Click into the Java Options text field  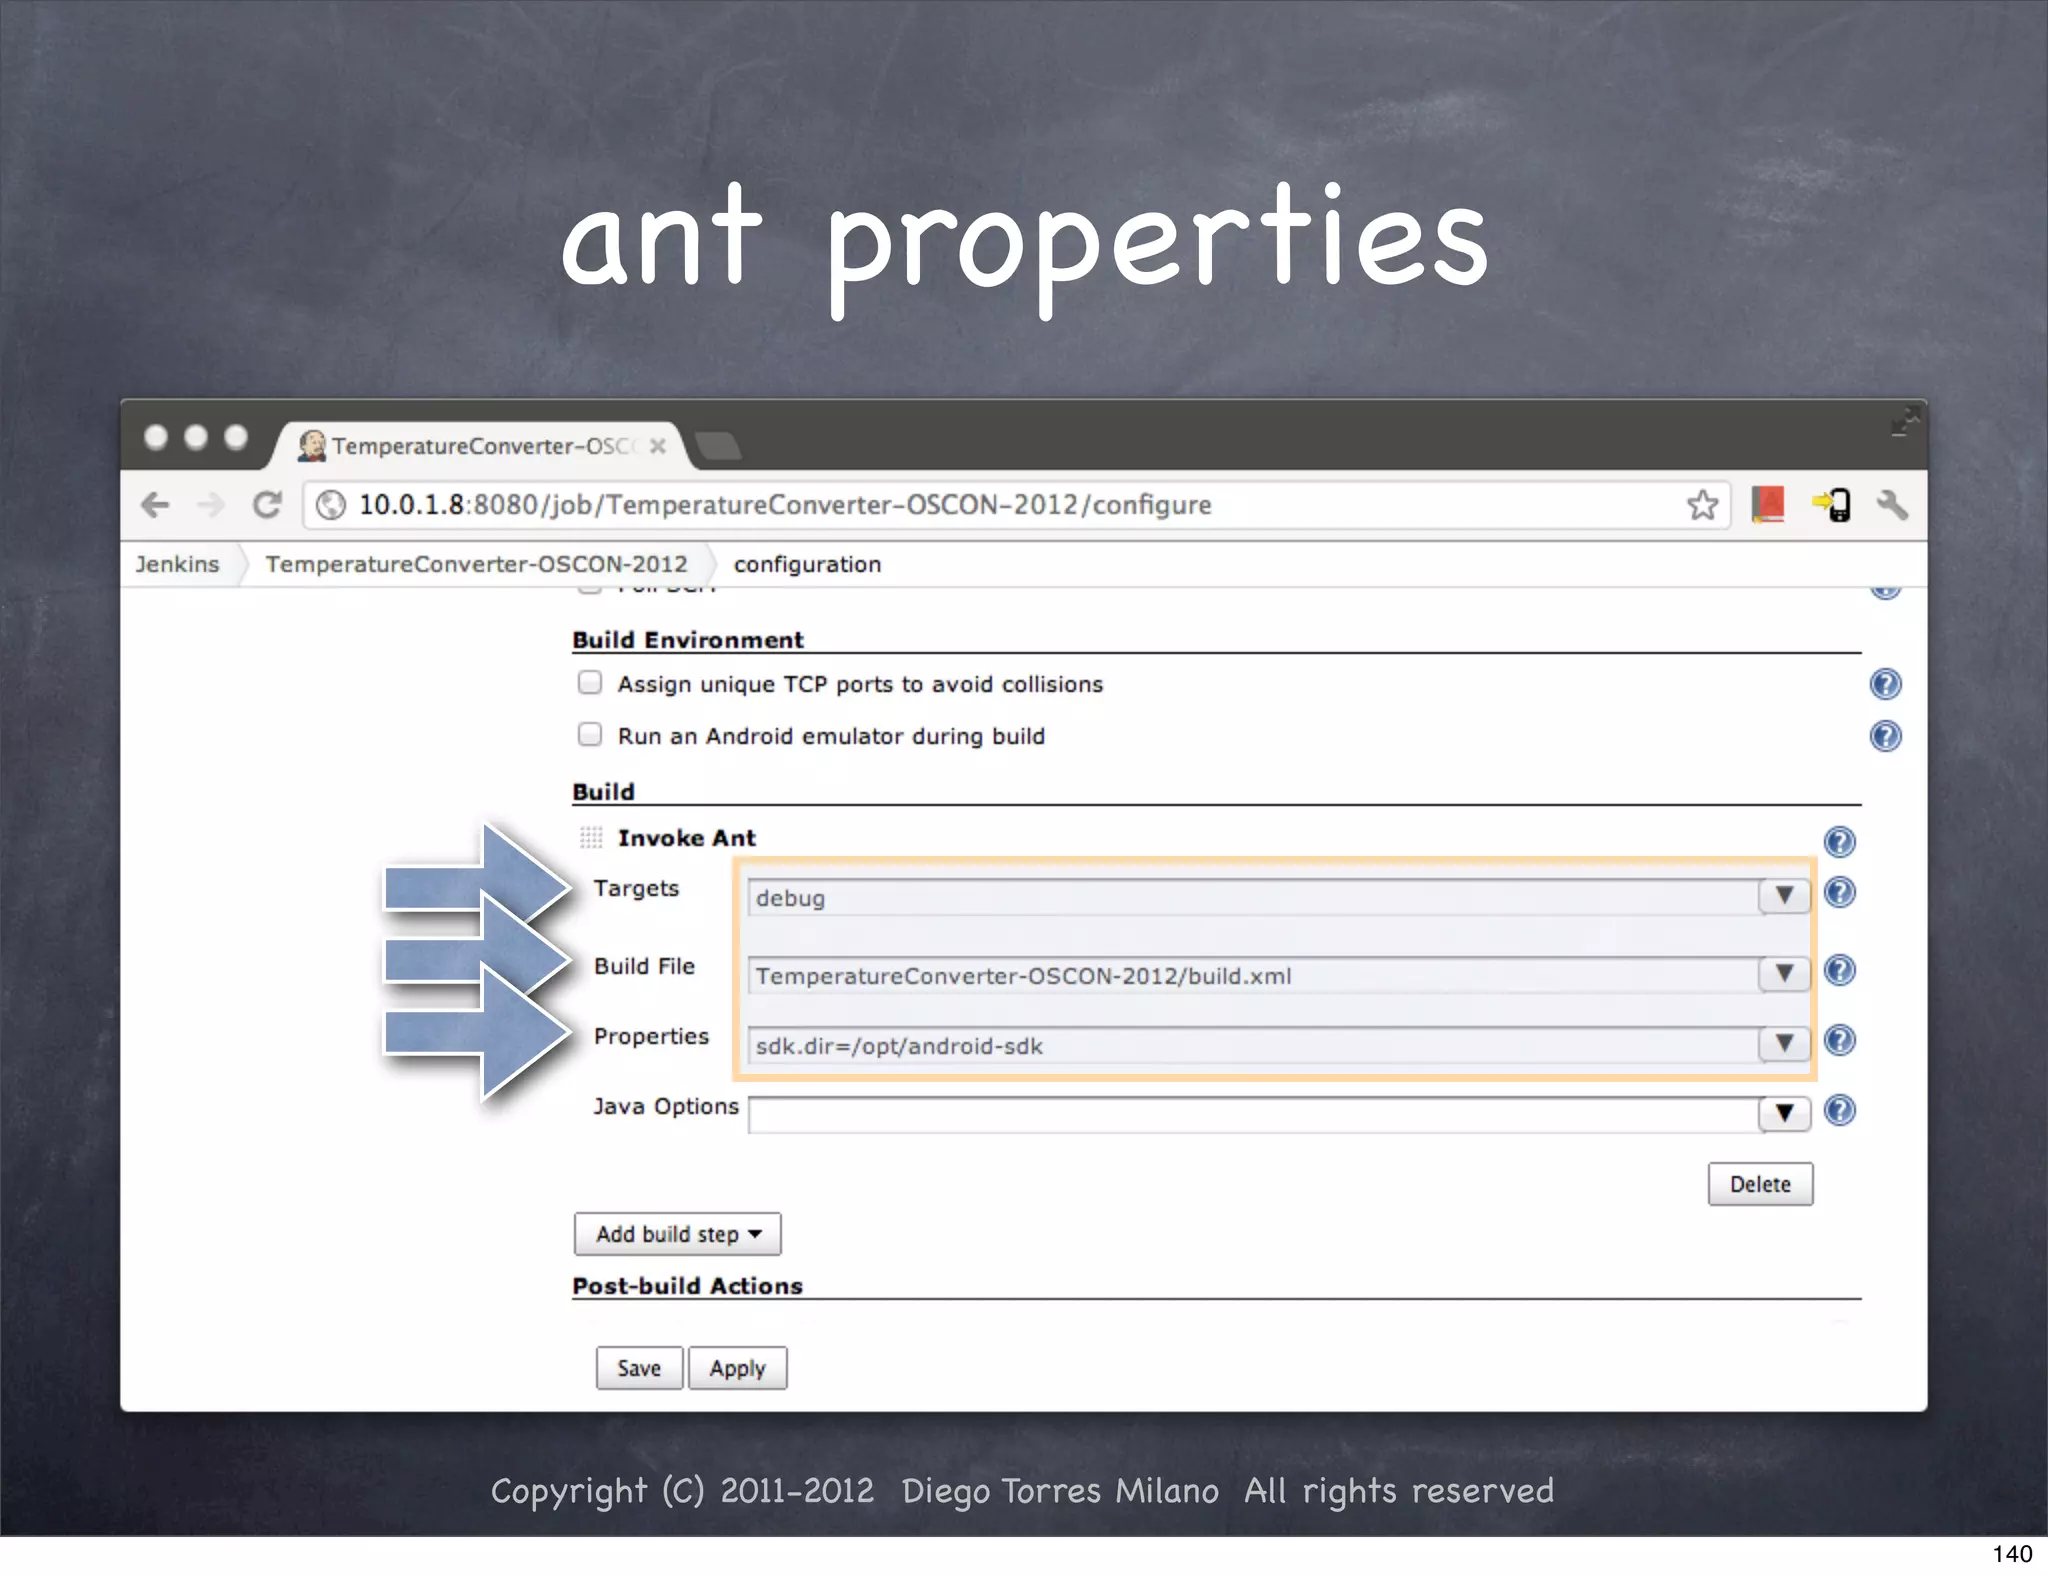click(1252, 1114)
